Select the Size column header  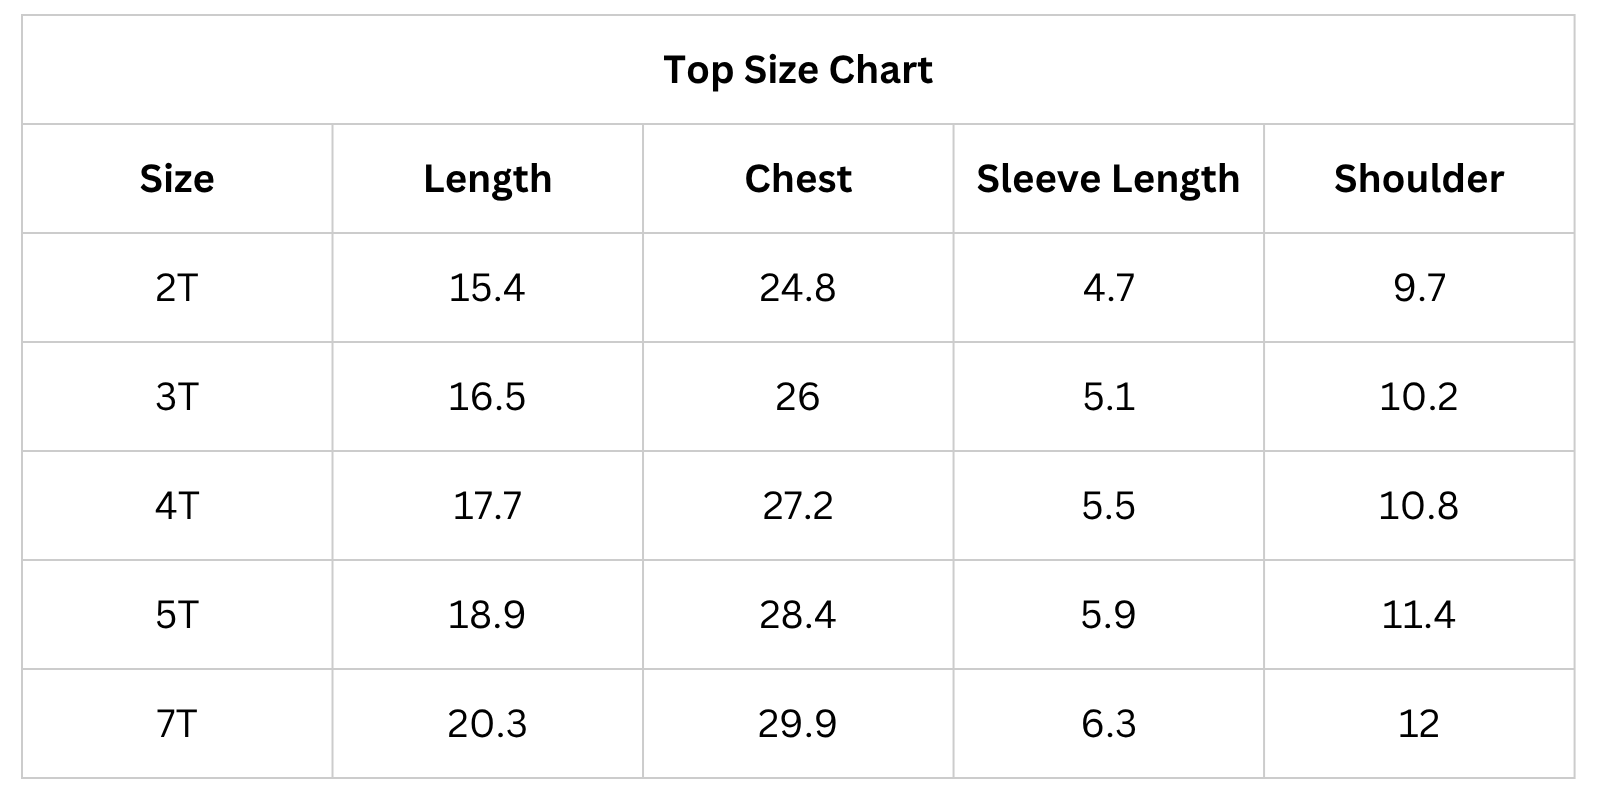click(x=177, y=179)
